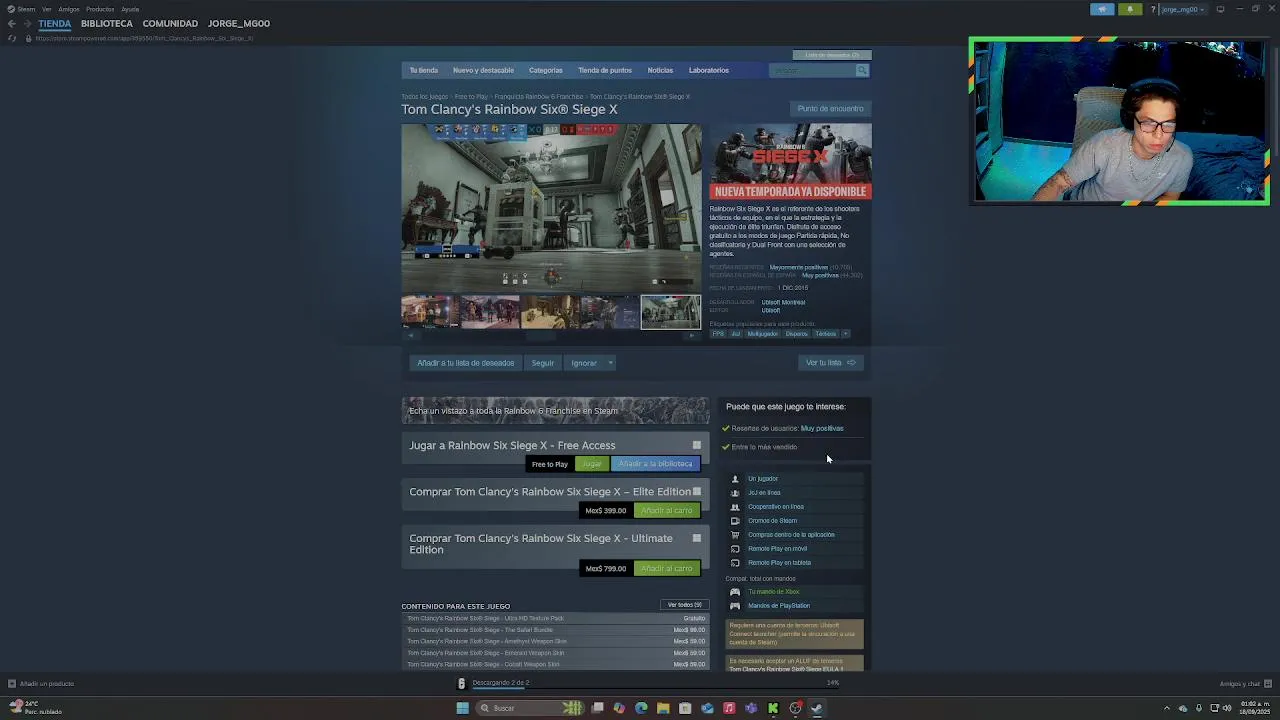Click the store search magnifier icon
This screenshot has width=1280, height=720.
pyautogui.click(x=862, y=70)
